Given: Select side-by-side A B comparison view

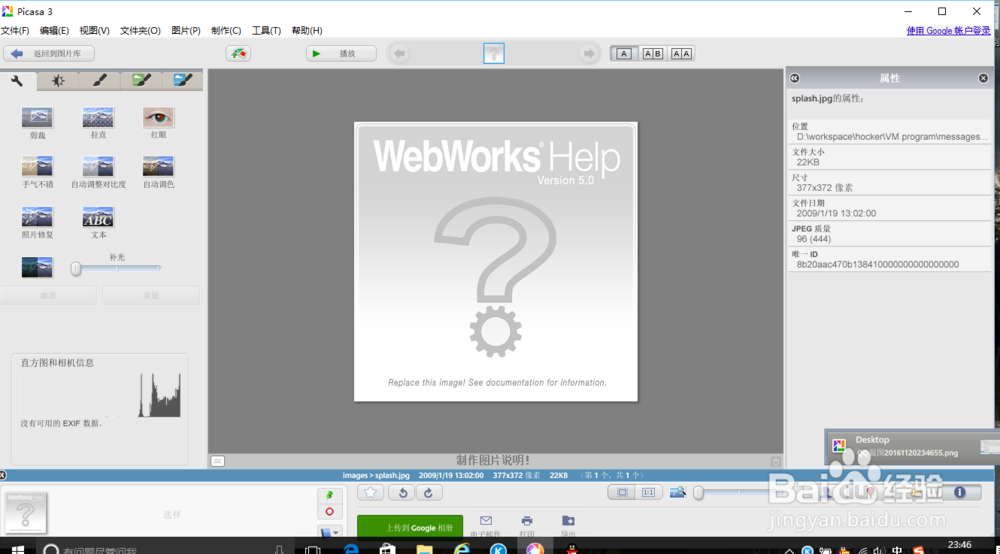Looking at the screenshot, I should coord(652,54).
